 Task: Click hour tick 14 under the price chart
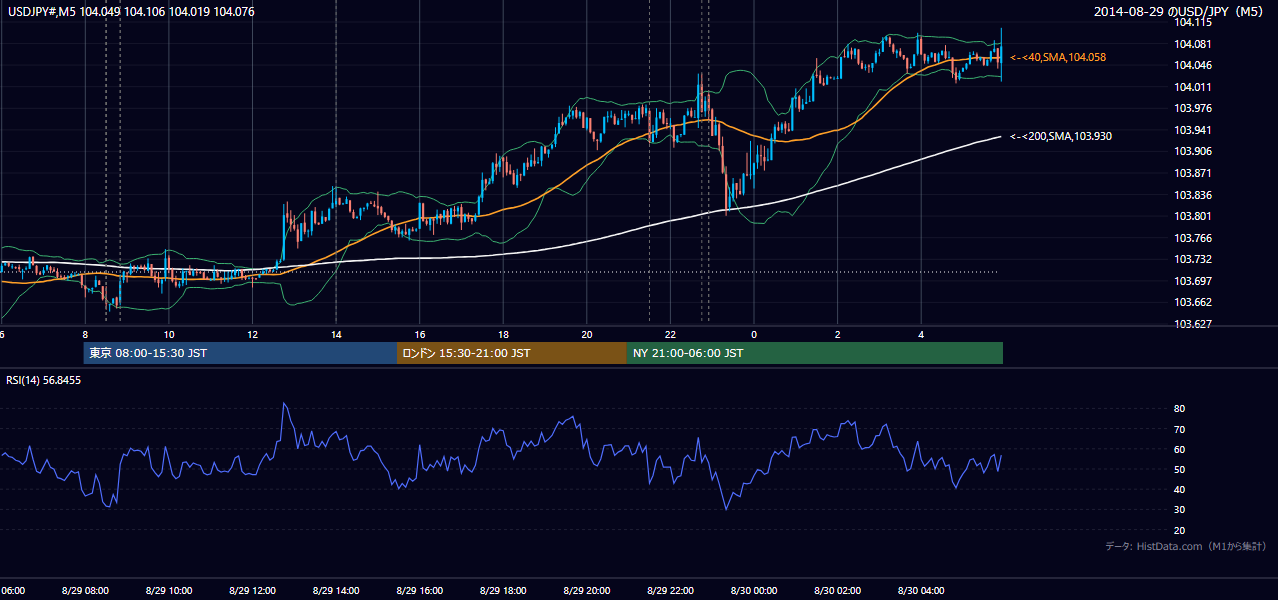pos(336,334)
